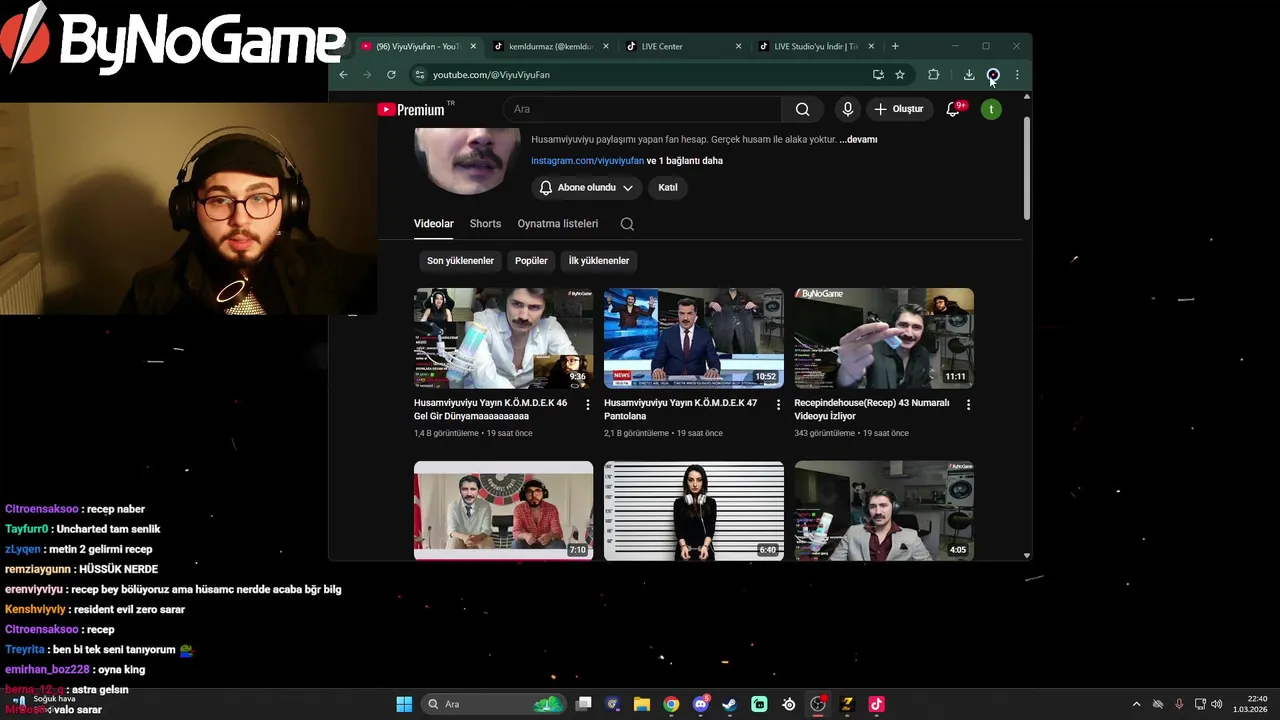Close the LIVE Center tab
The width and height of the screenshot is (1280, 720).
pos(738,46)
